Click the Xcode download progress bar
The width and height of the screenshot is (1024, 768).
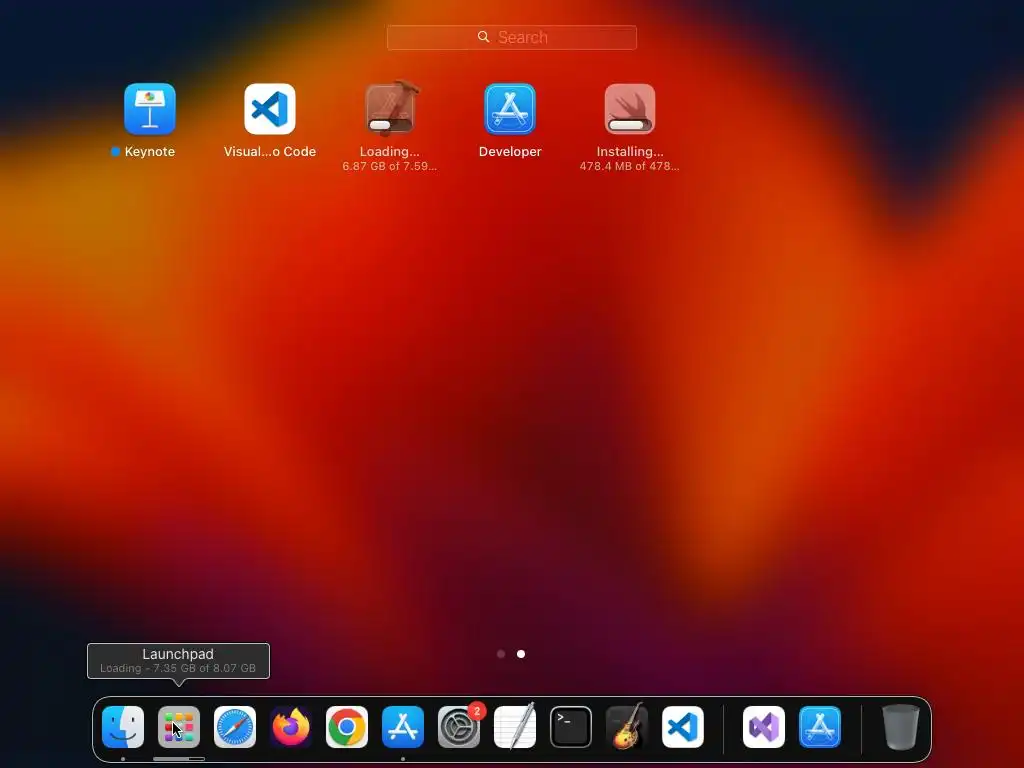pyautogui.click(x=390, y=125)
